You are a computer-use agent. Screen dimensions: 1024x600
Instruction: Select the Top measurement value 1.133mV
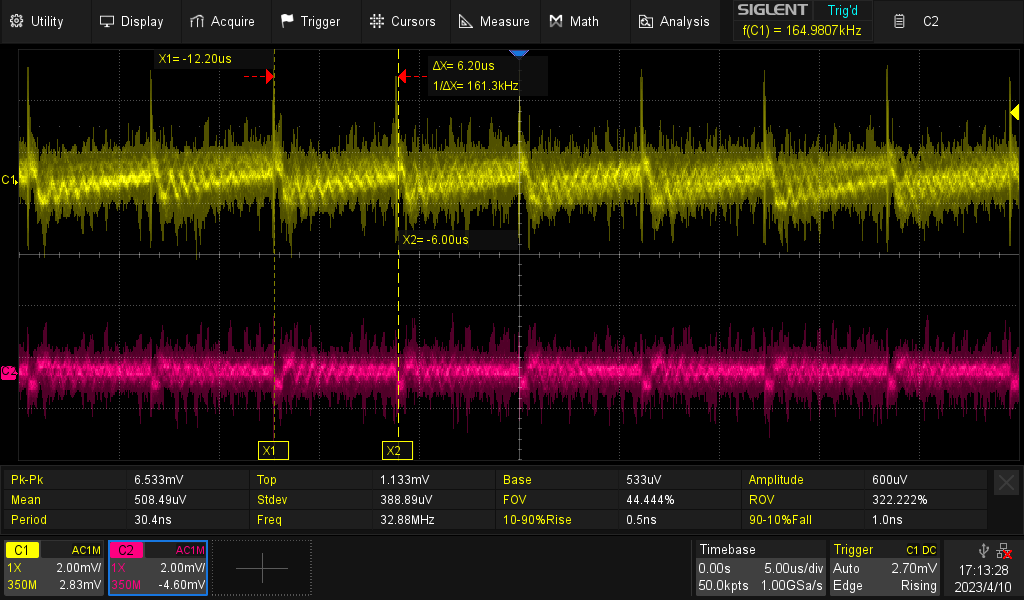coord(404,480)
